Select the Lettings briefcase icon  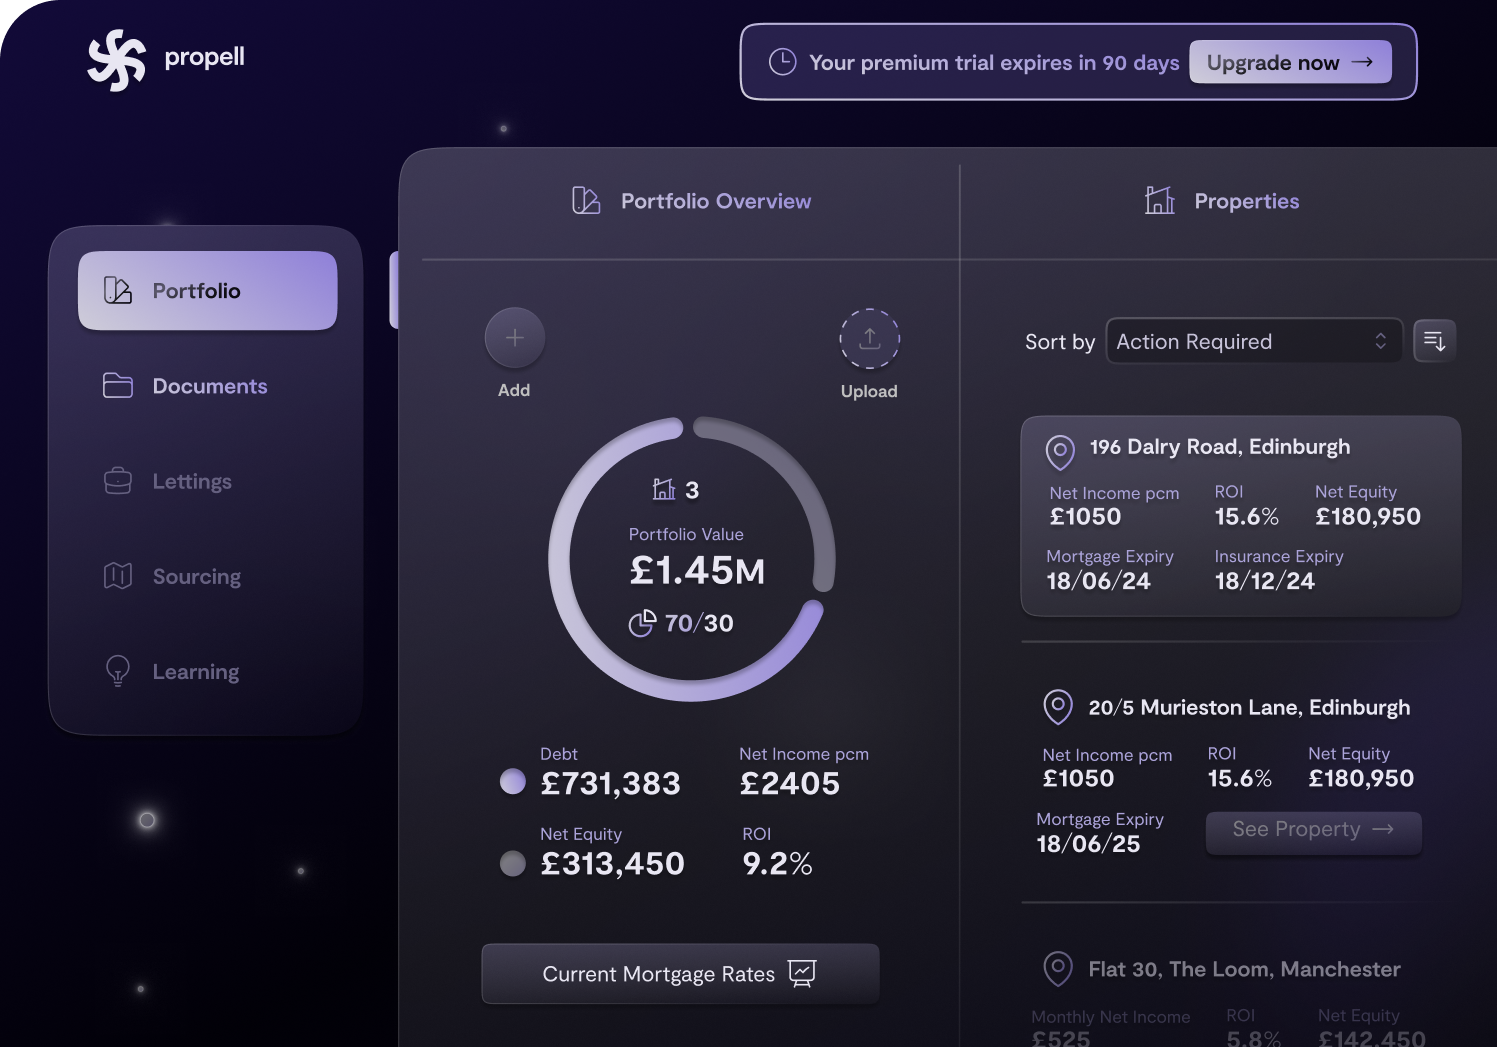point(117,480)
